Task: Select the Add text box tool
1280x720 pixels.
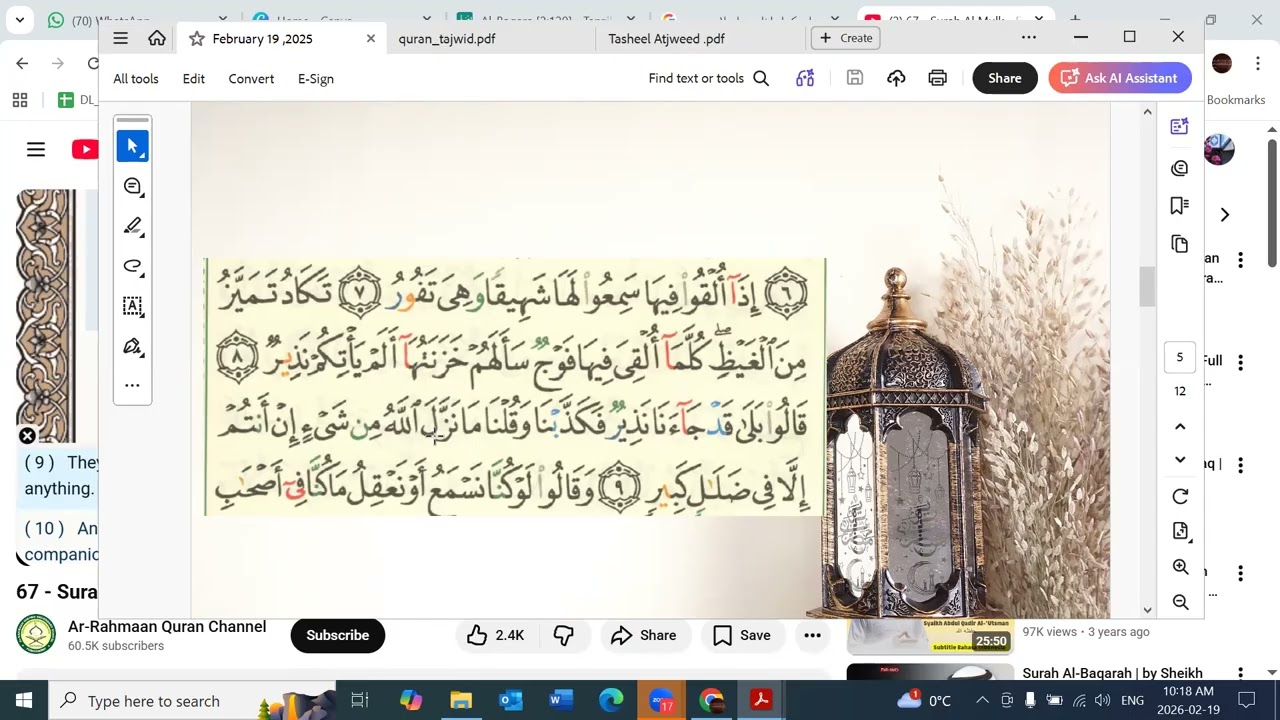Action: coord(132,306)
